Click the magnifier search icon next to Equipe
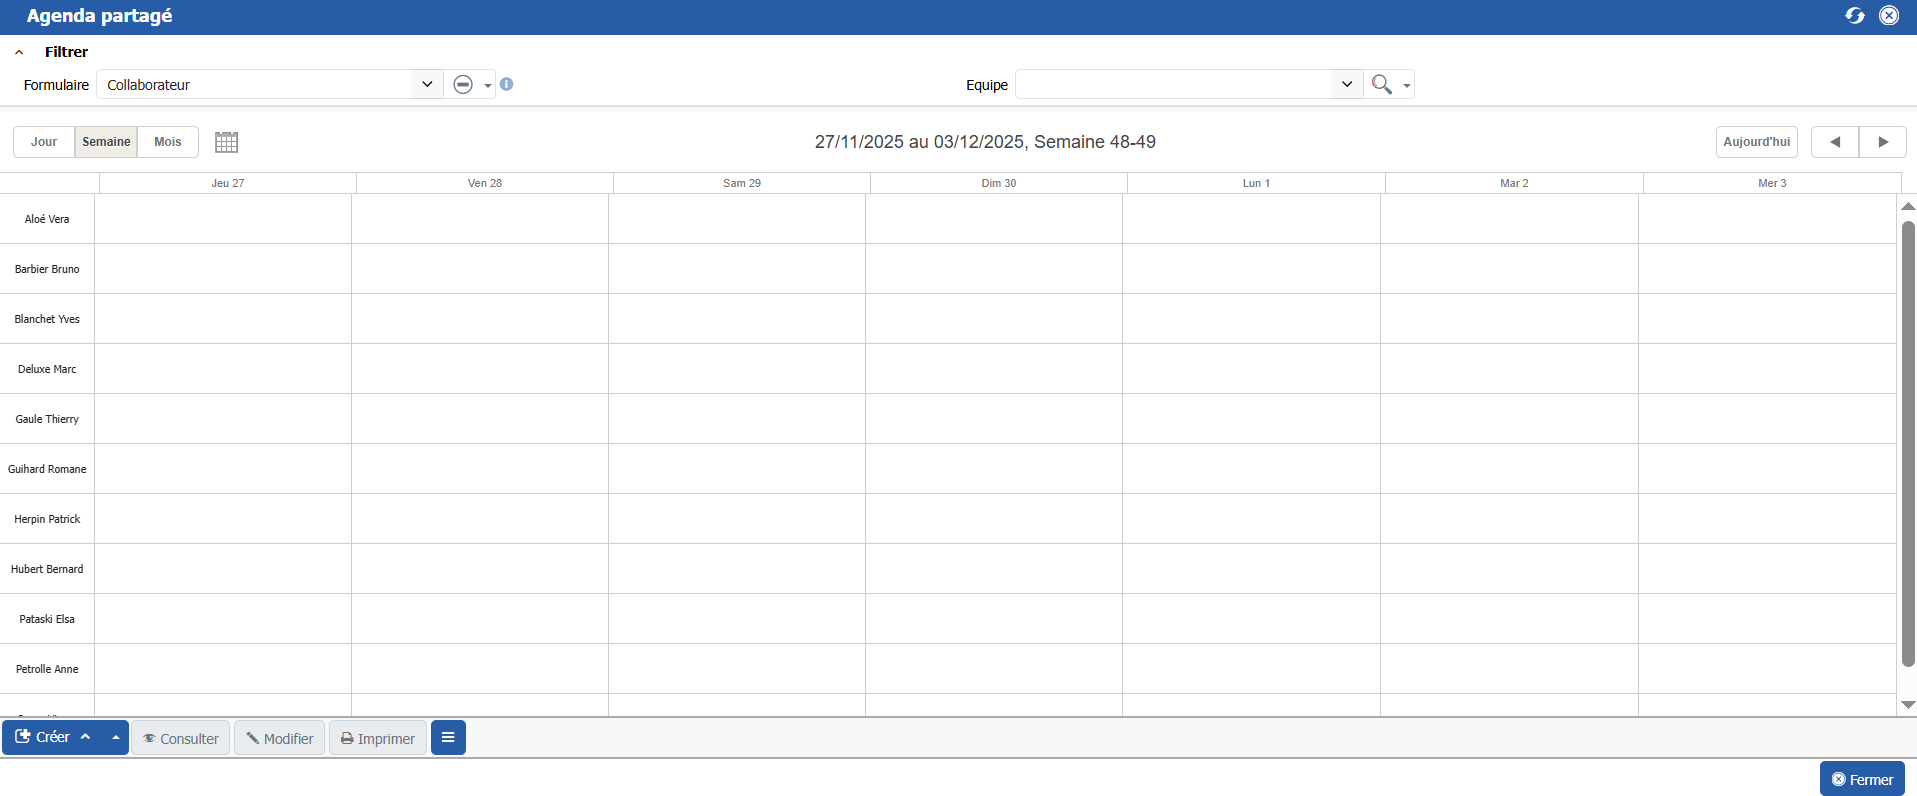The image size is (1917, 796). pos(1381,85)
